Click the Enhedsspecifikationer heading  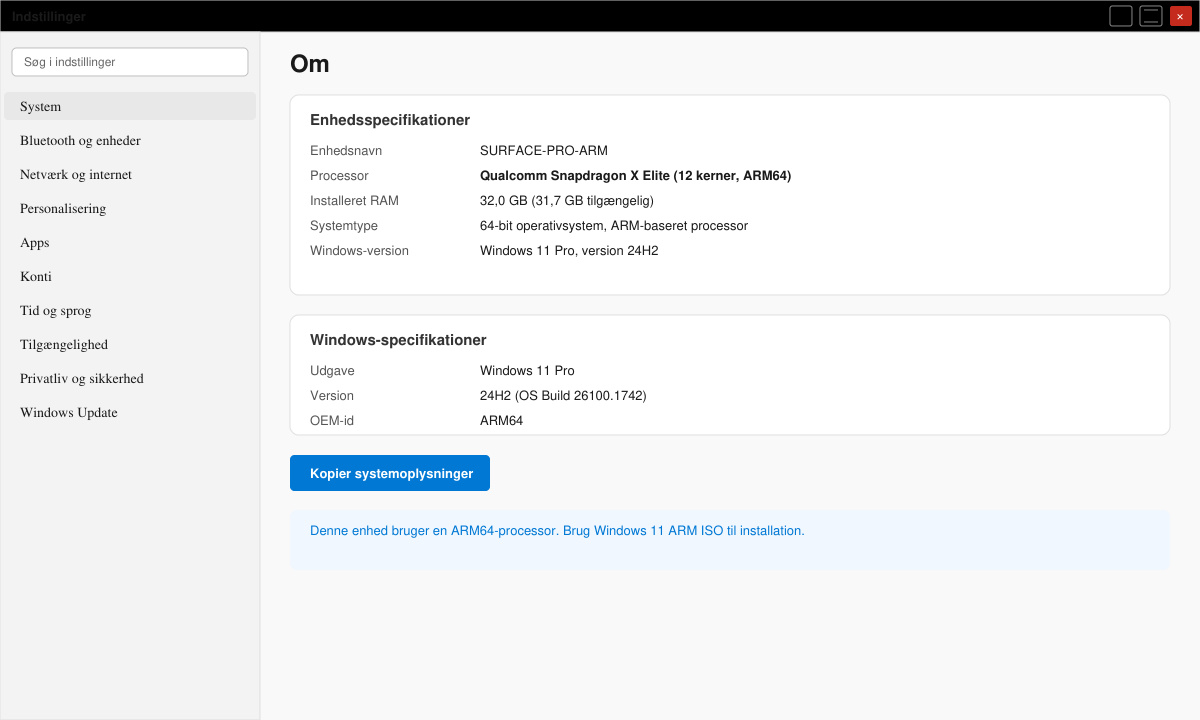[x=390, y=120]
